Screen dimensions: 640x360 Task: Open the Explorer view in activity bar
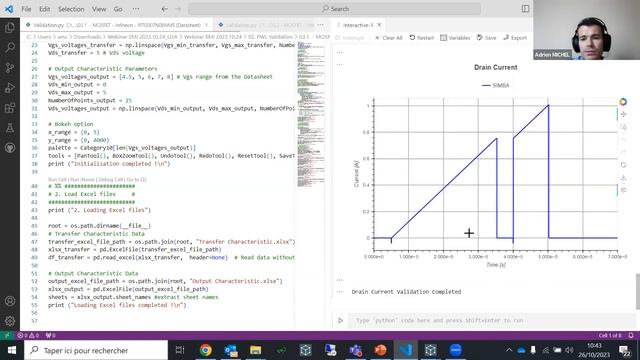point(10,28)
